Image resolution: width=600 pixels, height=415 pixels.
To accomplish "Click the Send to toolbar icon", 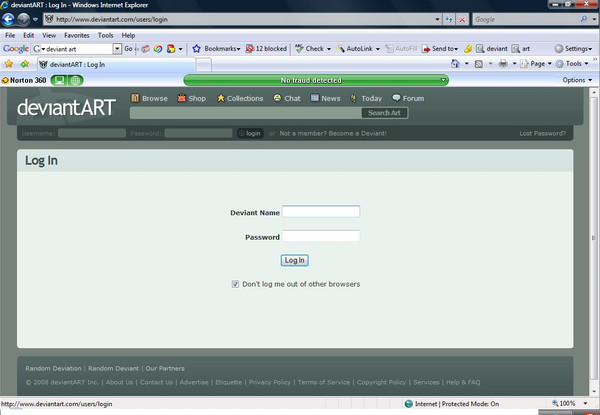I will click(x=426, y=49).
